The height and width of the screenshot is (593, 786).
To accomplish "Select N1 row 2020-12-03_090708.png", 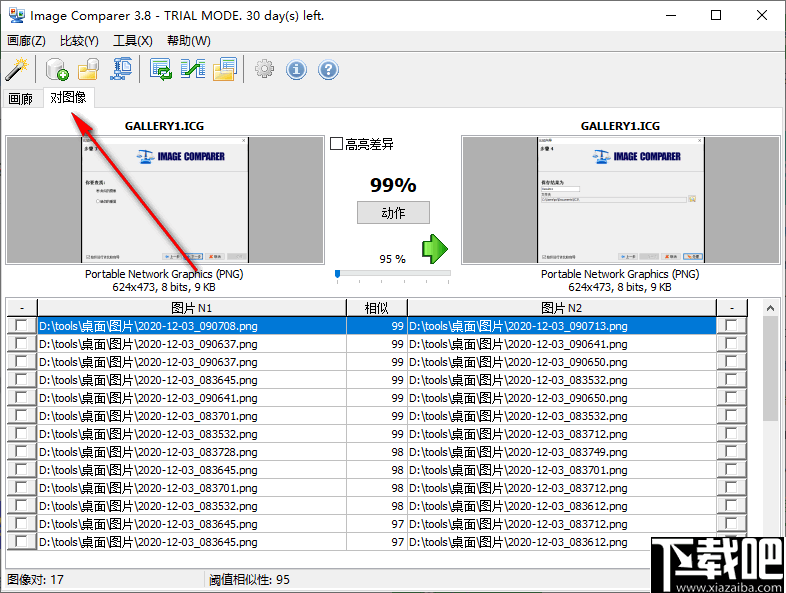I will [191, 326].
